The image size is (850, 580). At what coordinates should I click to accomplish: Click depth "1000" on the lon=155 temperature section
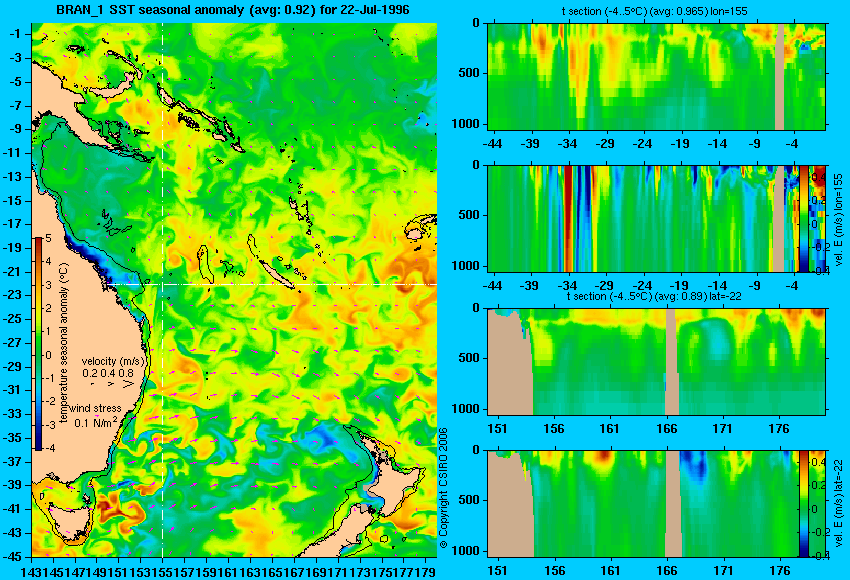point(466,124)
